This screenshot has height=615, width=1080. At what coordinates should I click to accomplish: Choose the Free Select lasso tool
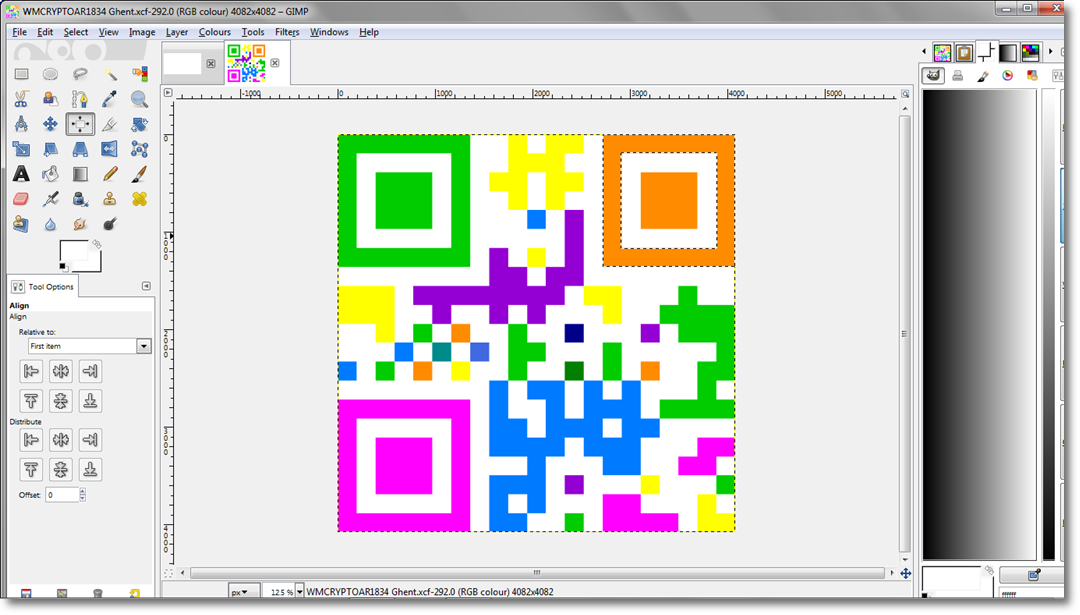(x=80, y=74)
